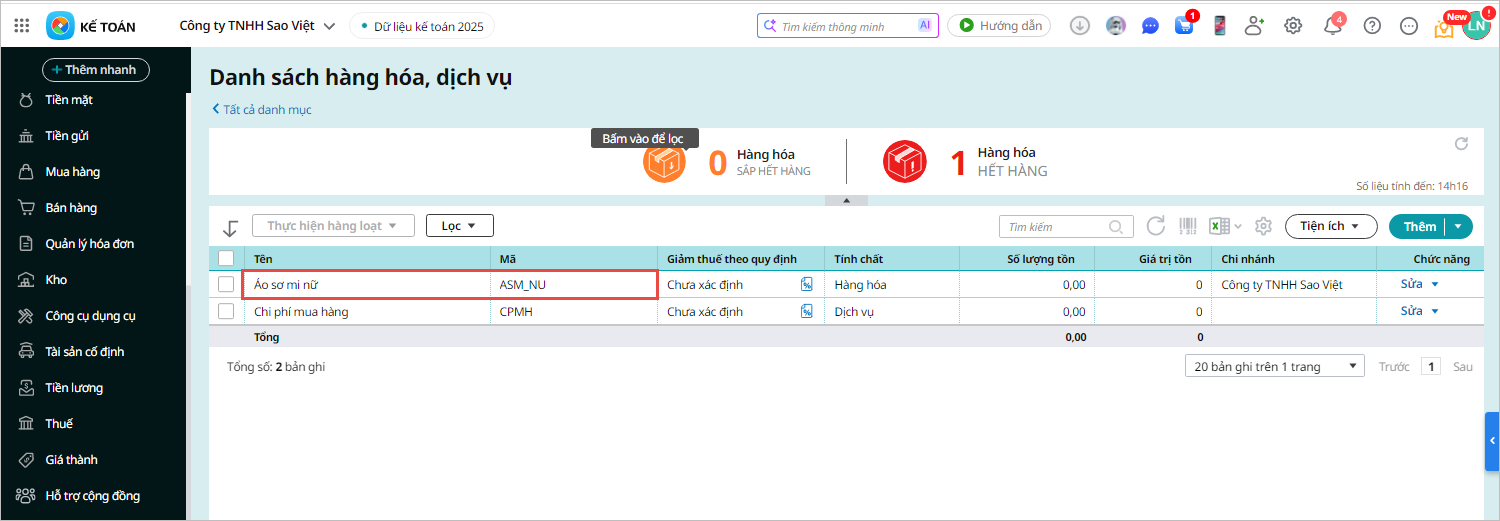This screenshot has width=1500, height=521.
Task: Open the app launcher grid icon
Action: click(24, 26)
